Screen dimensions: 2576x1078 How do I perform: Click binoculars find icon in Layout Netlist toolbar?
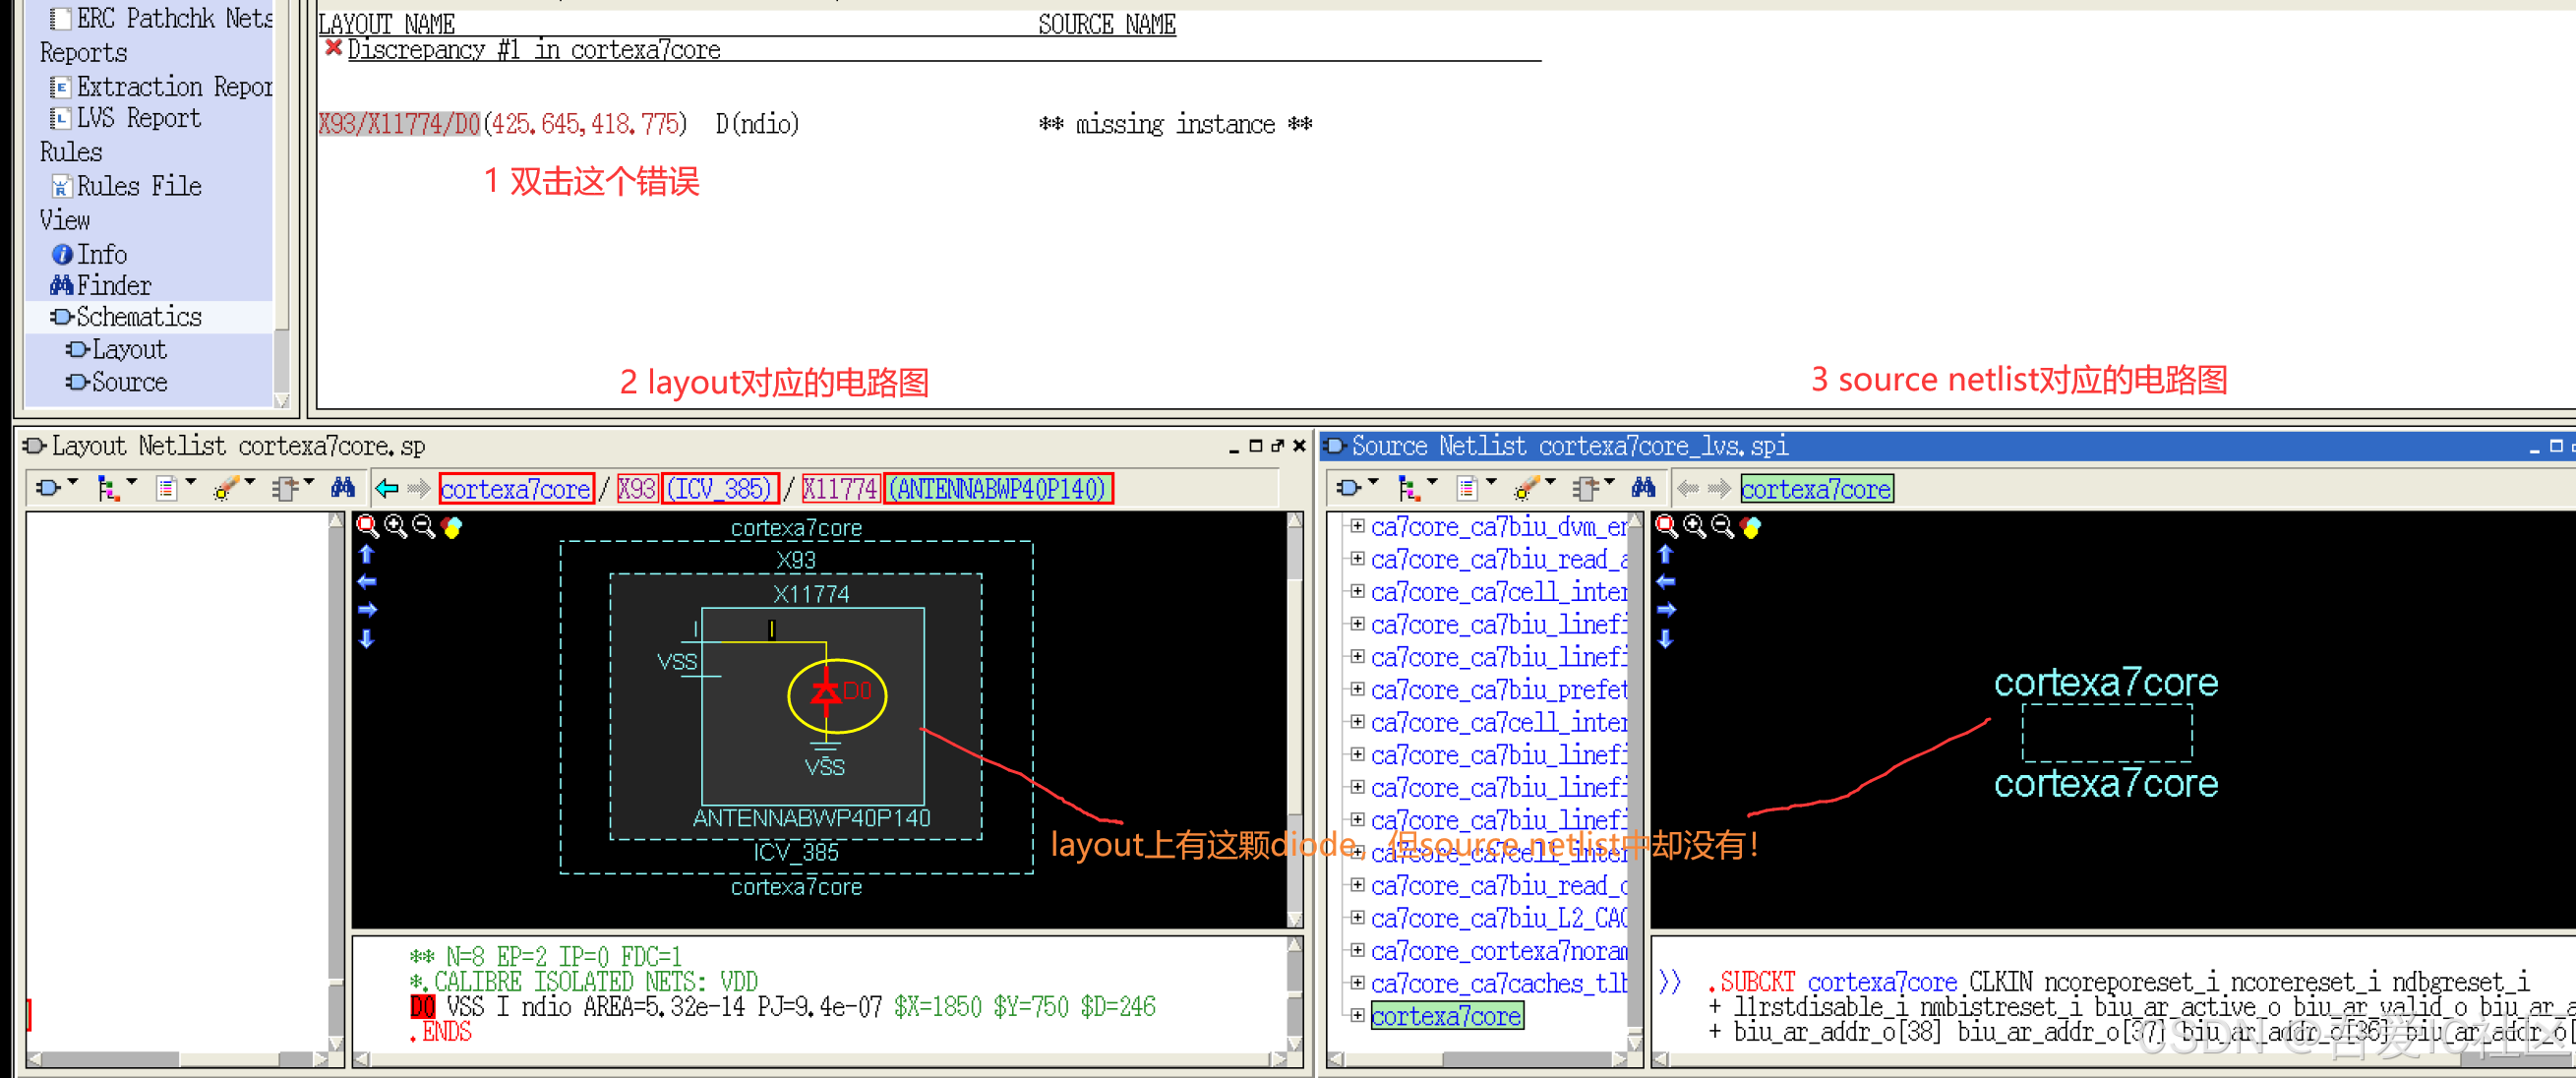[343, 488]
